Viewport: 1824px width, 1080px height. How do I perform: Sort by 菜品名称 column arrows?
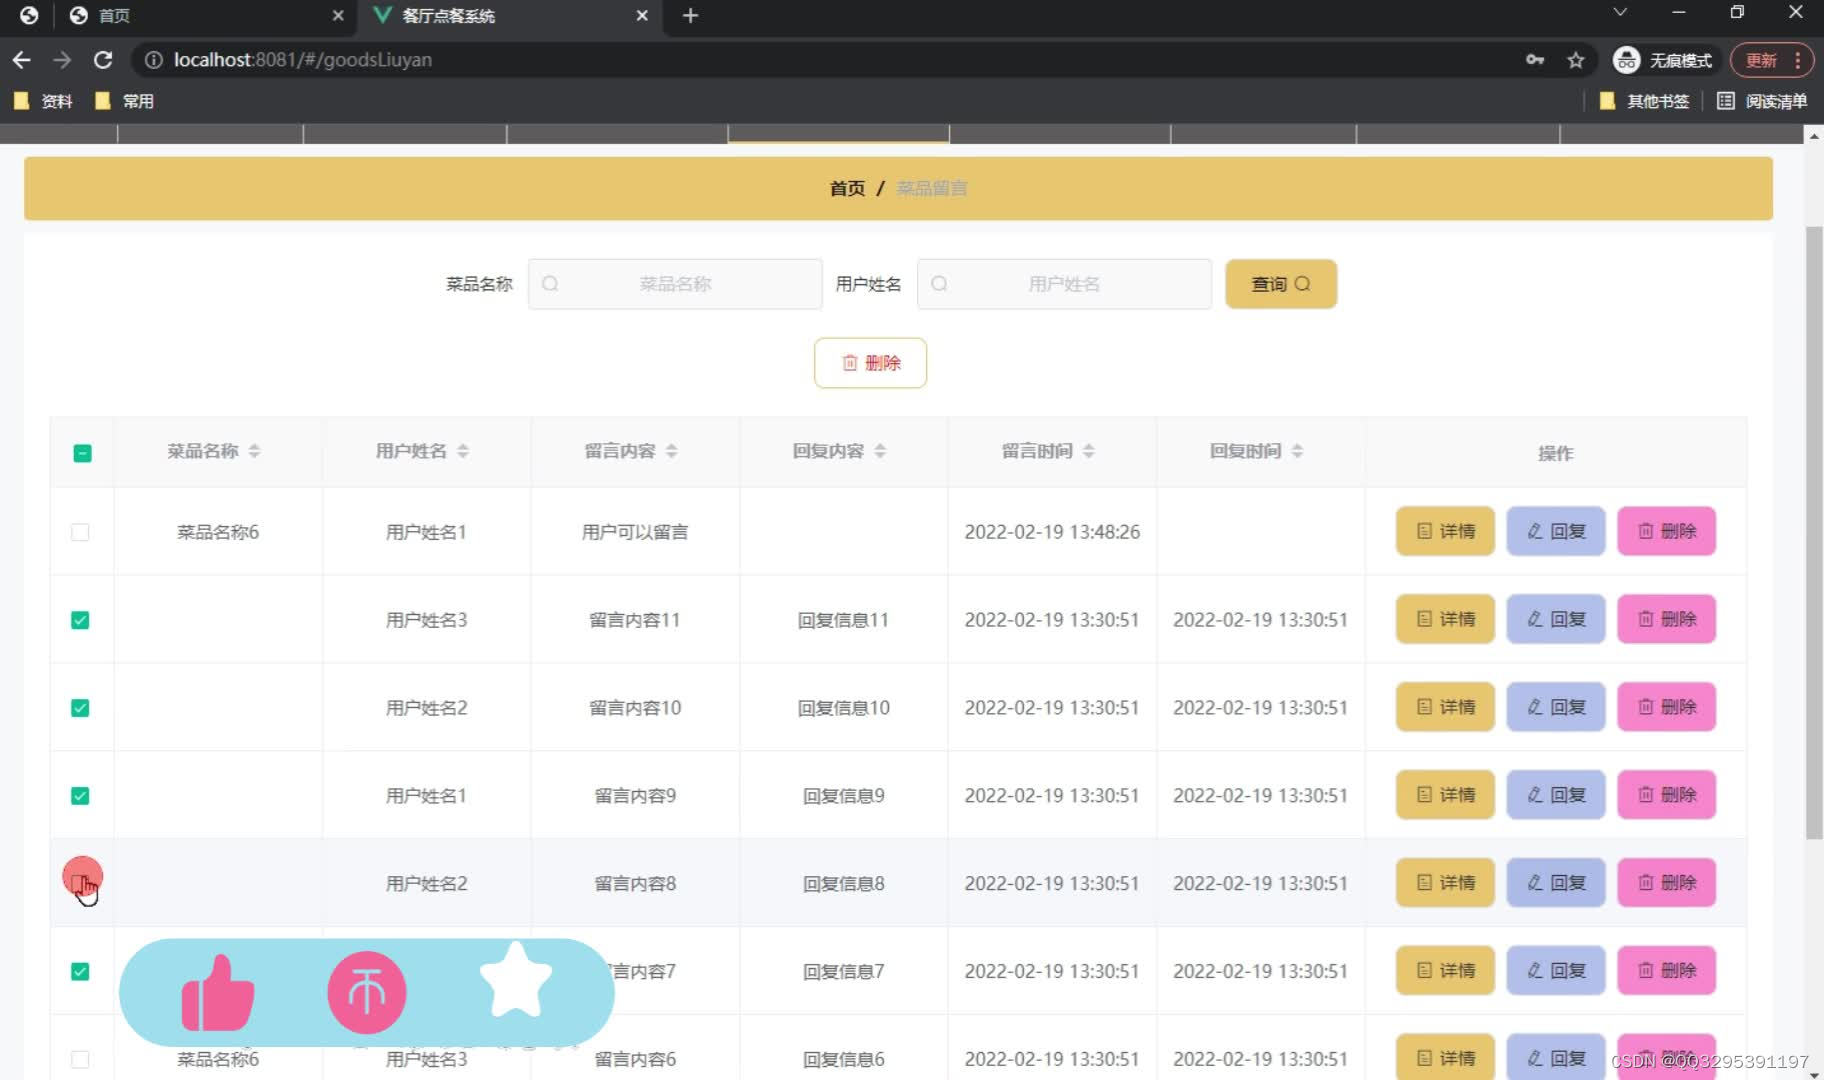[254, 451]
